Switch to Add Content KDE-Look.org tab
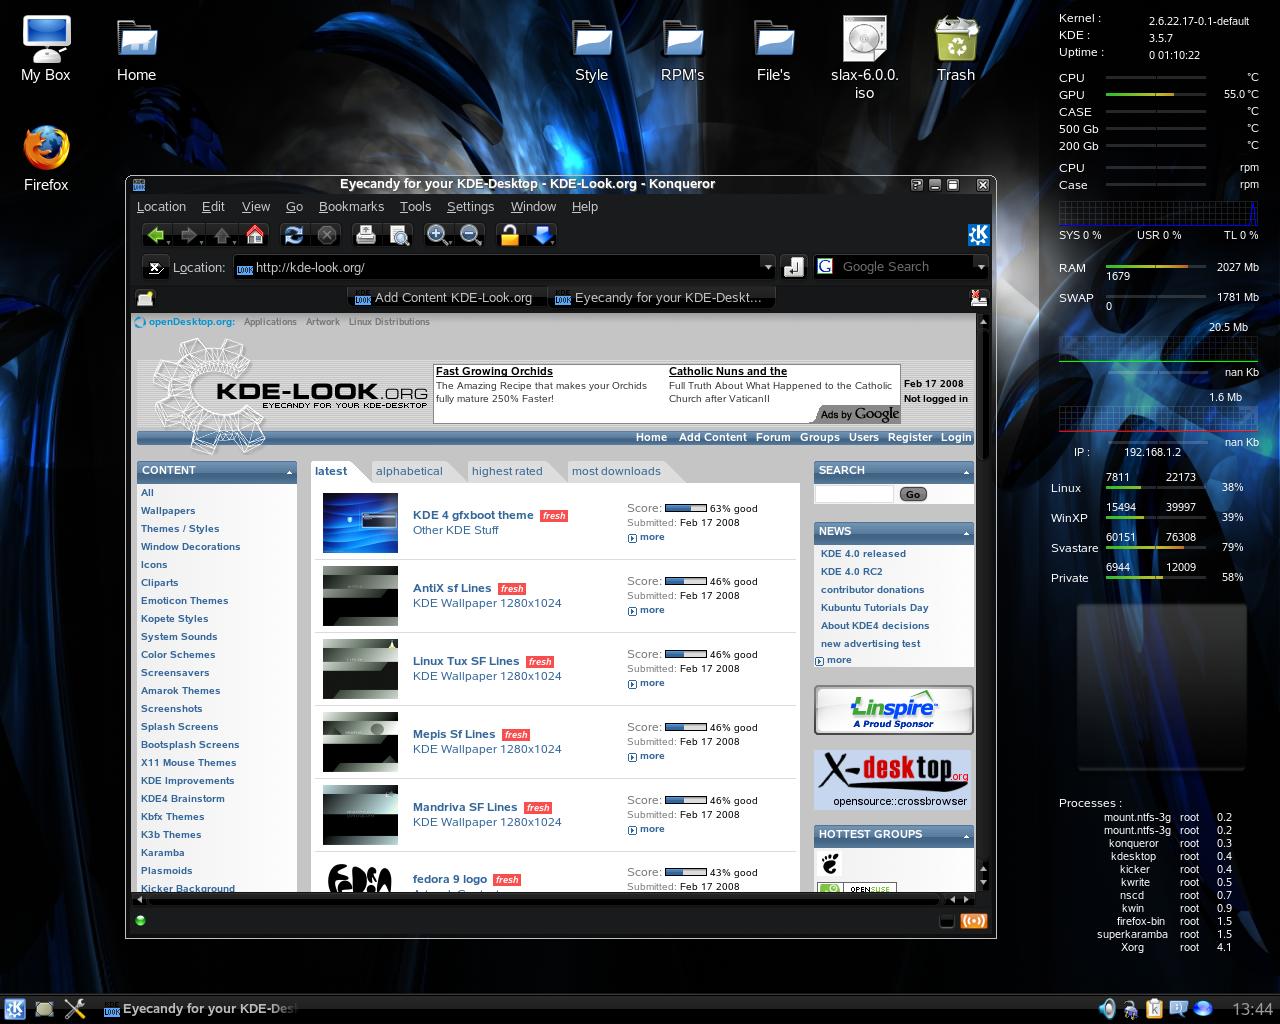 [x=446, y=297]
